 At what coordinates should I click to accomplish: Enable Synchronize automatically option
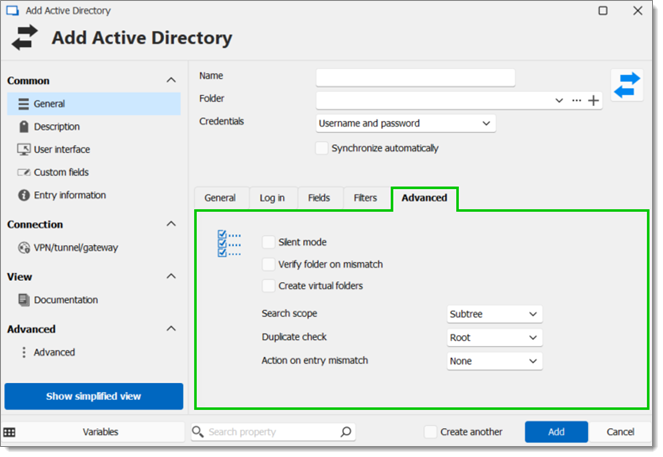pyautogui.click(x=322, y=148)
